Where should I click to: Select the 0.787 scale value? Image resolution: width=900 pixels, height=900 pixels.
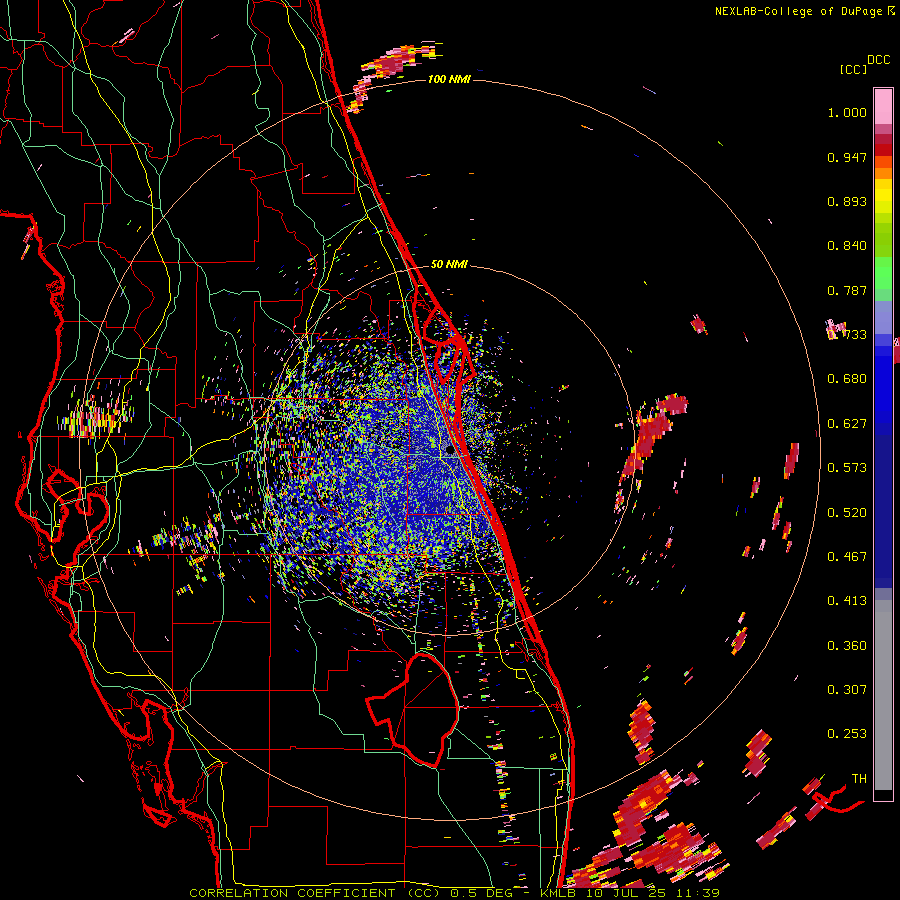point(847,290)
